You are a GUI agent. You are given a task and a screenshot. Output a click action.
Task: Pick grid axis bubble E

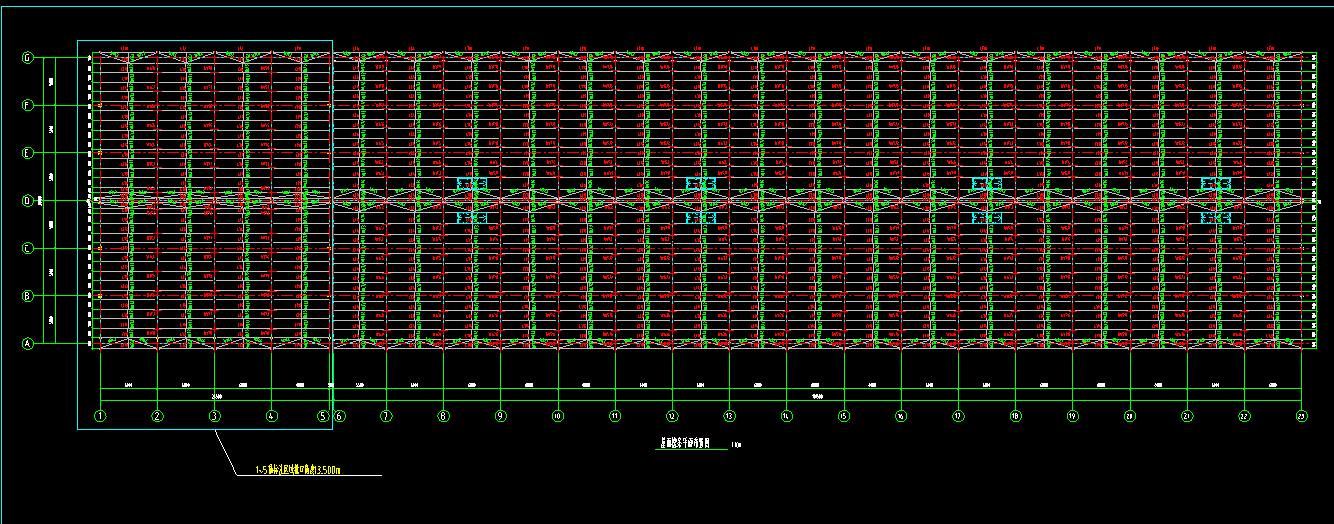click(x=28, y=153)
